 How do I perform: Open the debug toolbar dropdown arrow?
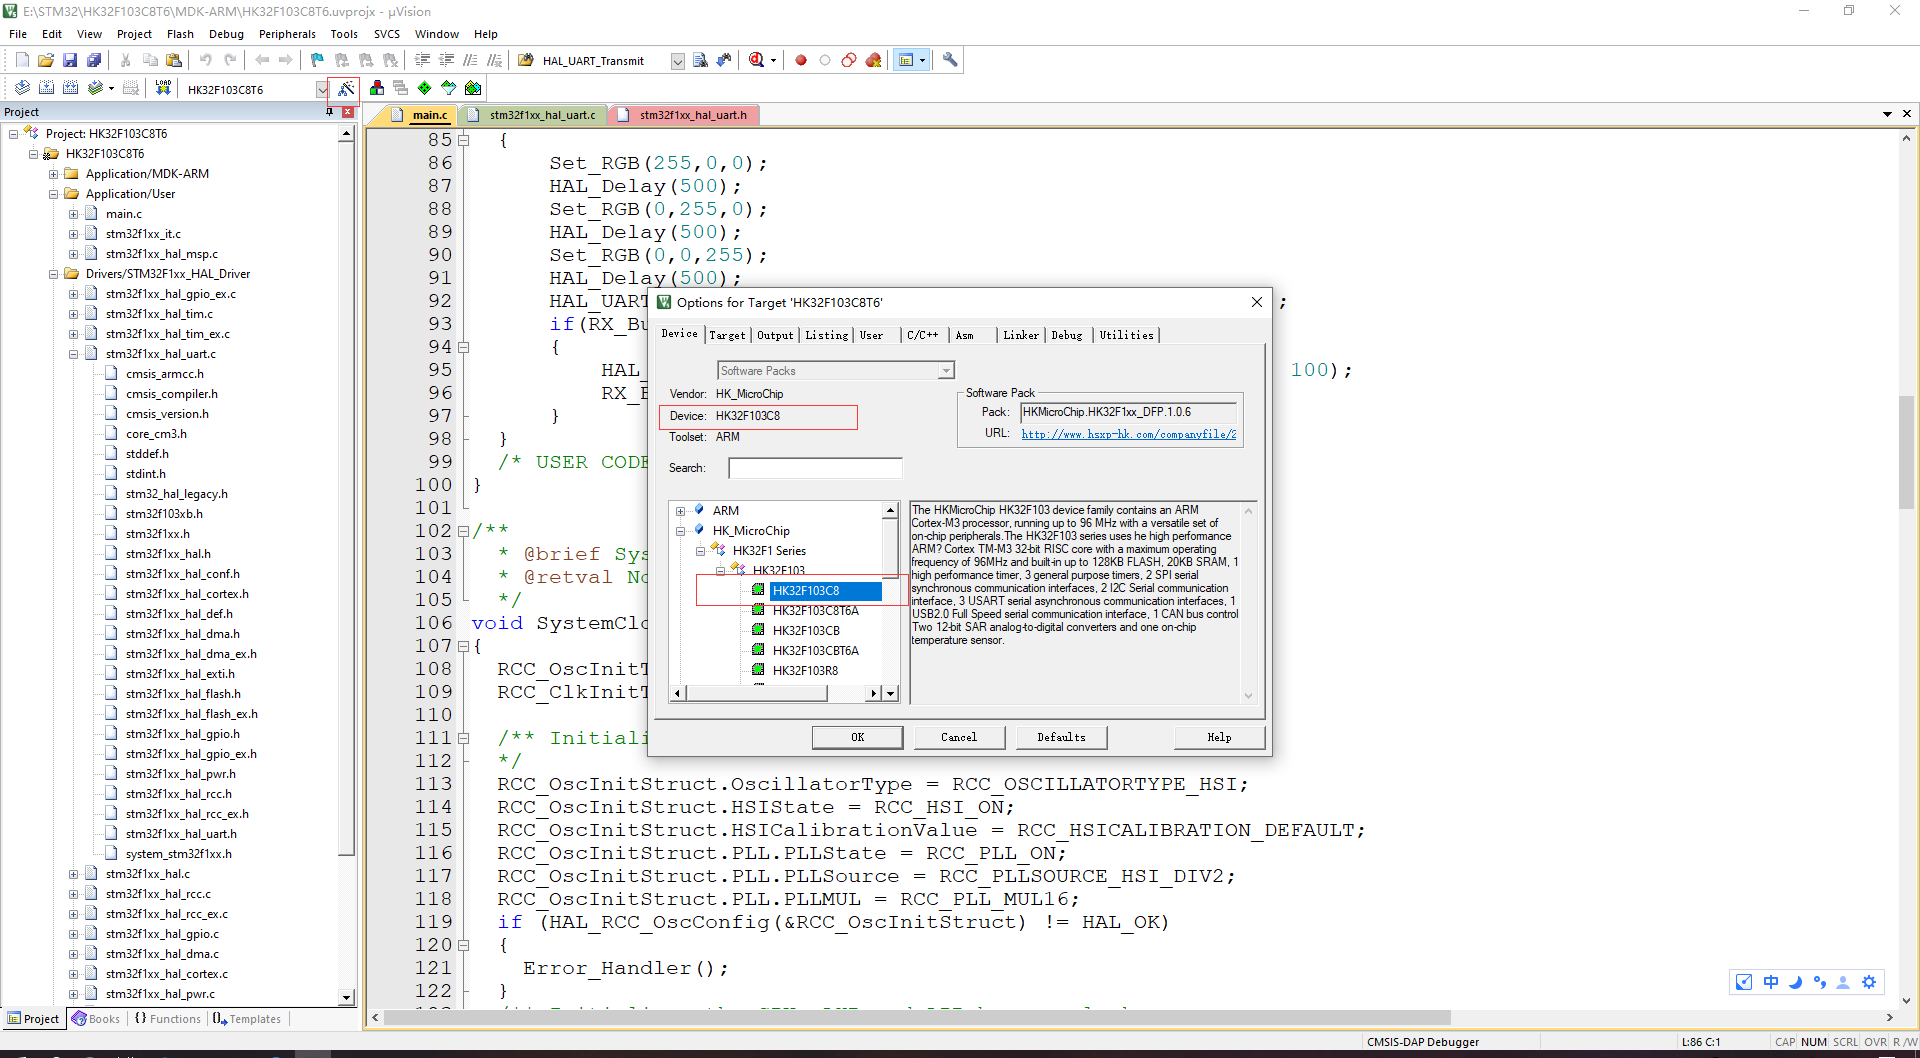click(x=773, y=60)
